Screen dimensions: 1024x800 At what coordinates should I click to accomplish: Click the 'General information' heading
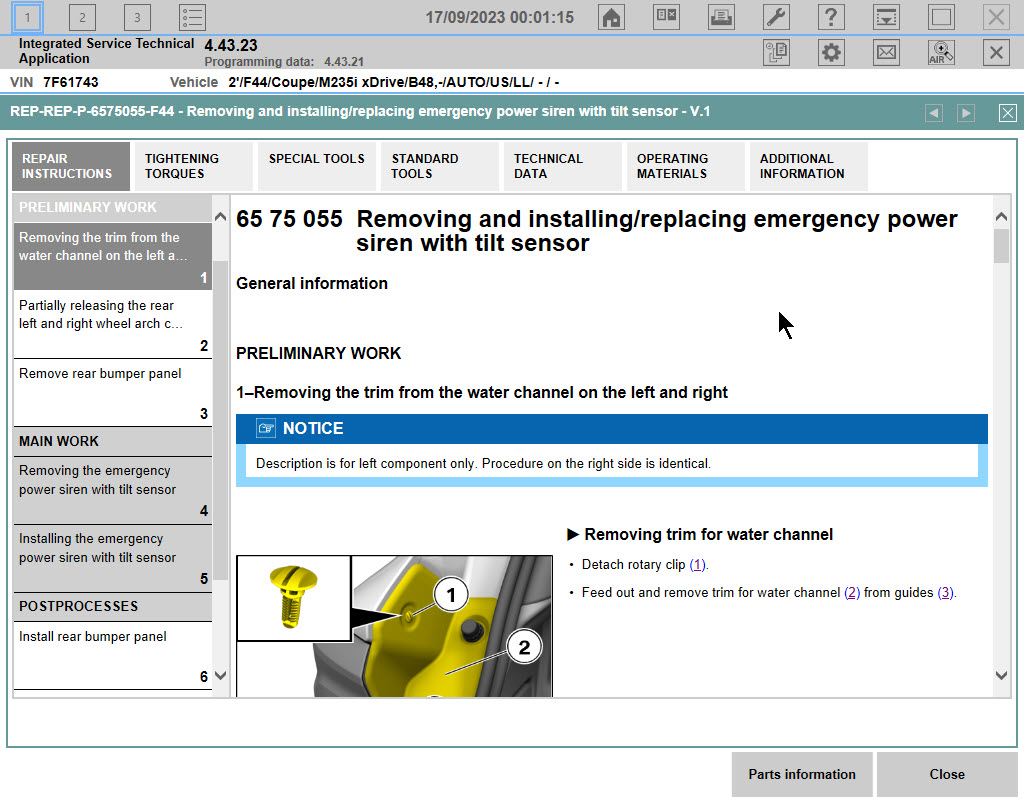tap(312, 283)
